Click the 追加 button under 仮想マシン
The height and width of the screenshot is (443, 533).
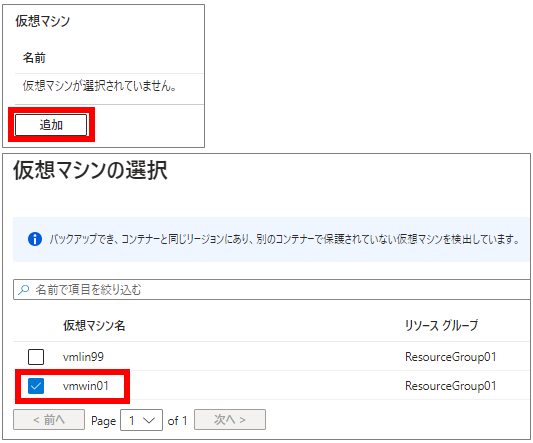(51, 125)
